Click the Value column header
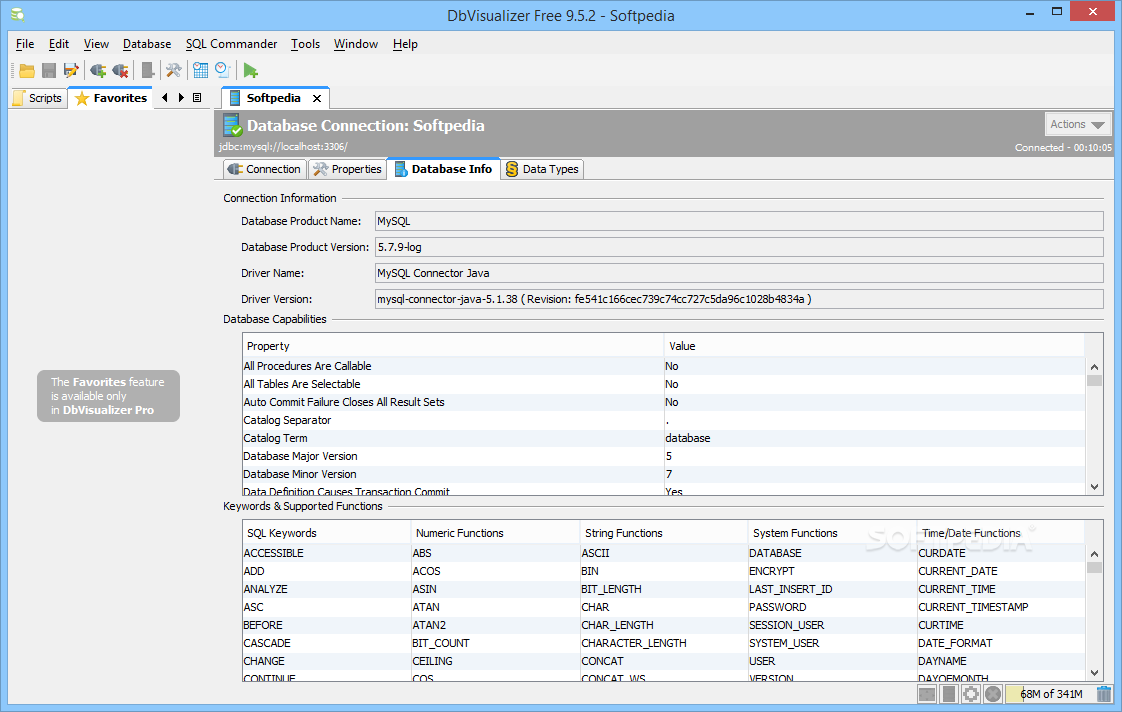The image size is (1122, 712). point(874,346)
